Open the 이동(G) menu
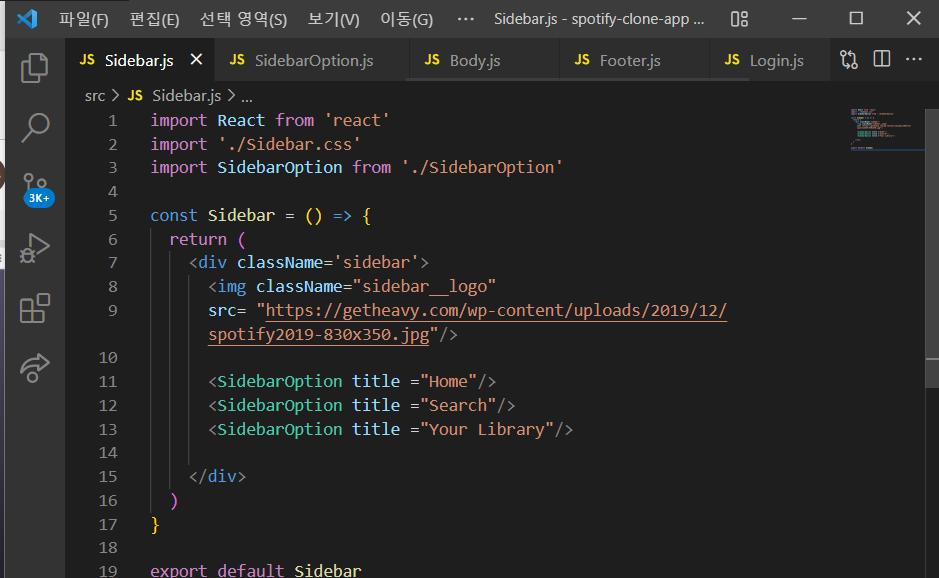Viewport: 939px width, 578px height. click(407, 19)
